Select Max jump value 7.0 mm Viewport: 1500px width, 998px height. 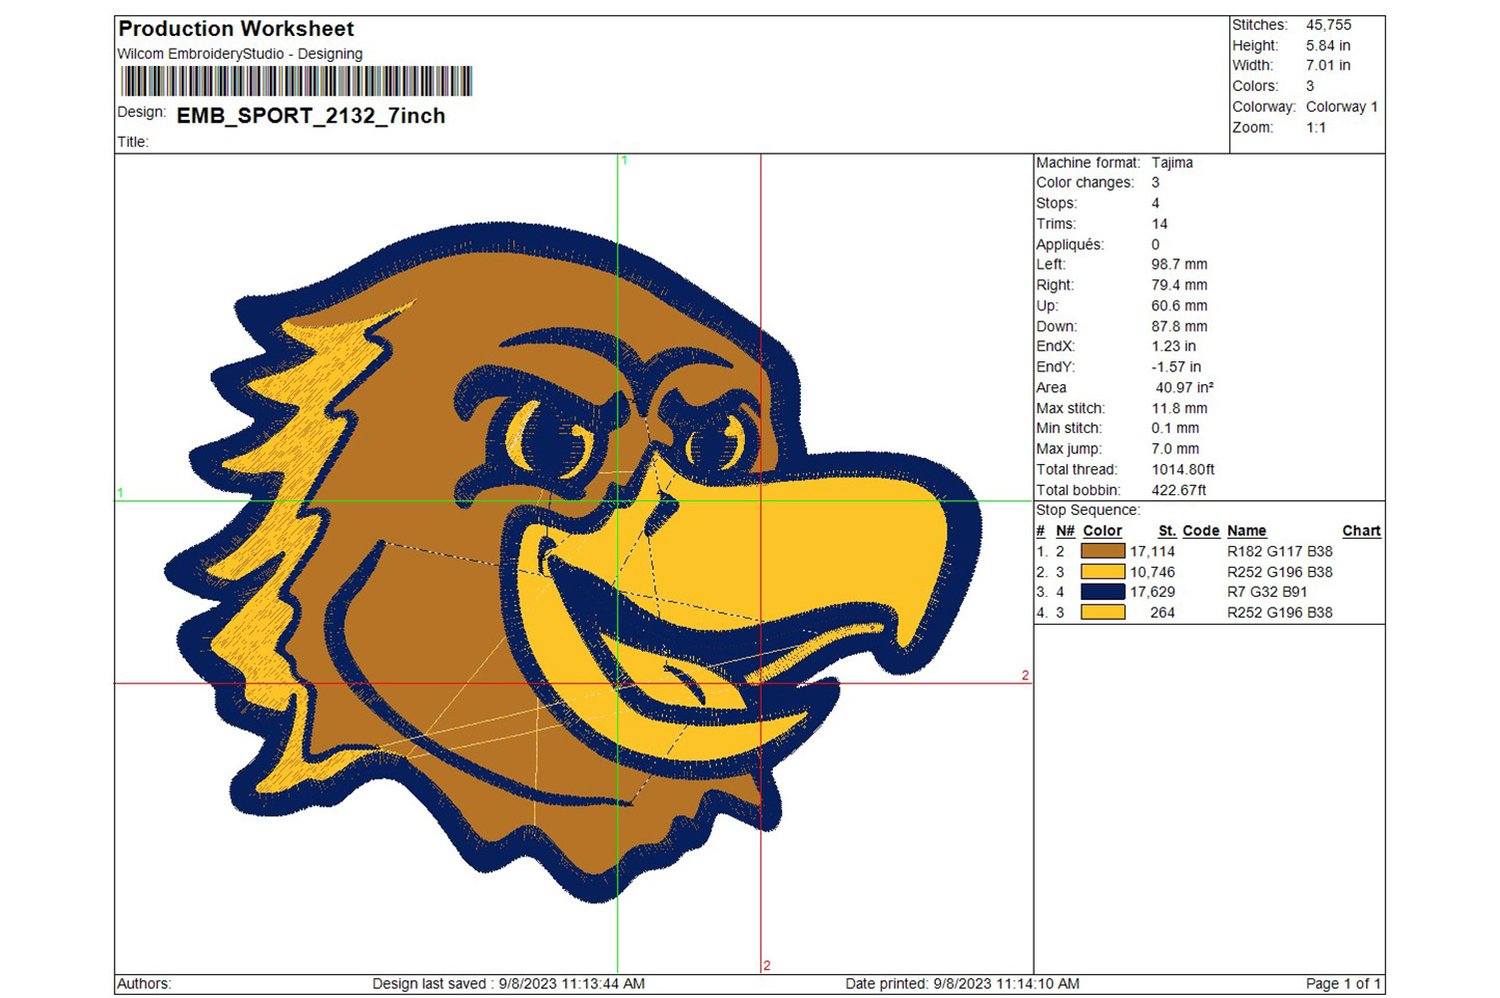1175,450
